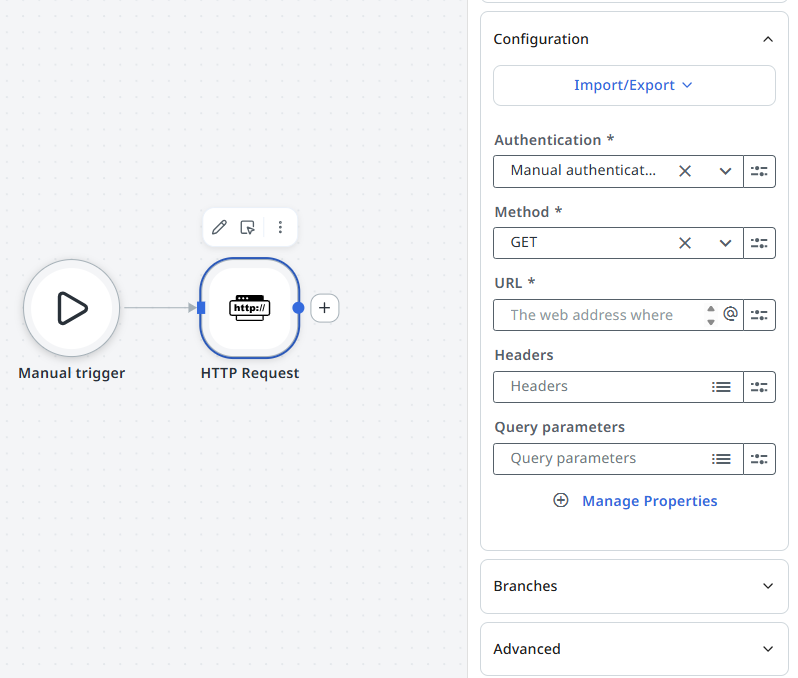Click the Configuration section title
This screenshot has height=678, width=798.
pyautogui.click(x=541, y=39)
